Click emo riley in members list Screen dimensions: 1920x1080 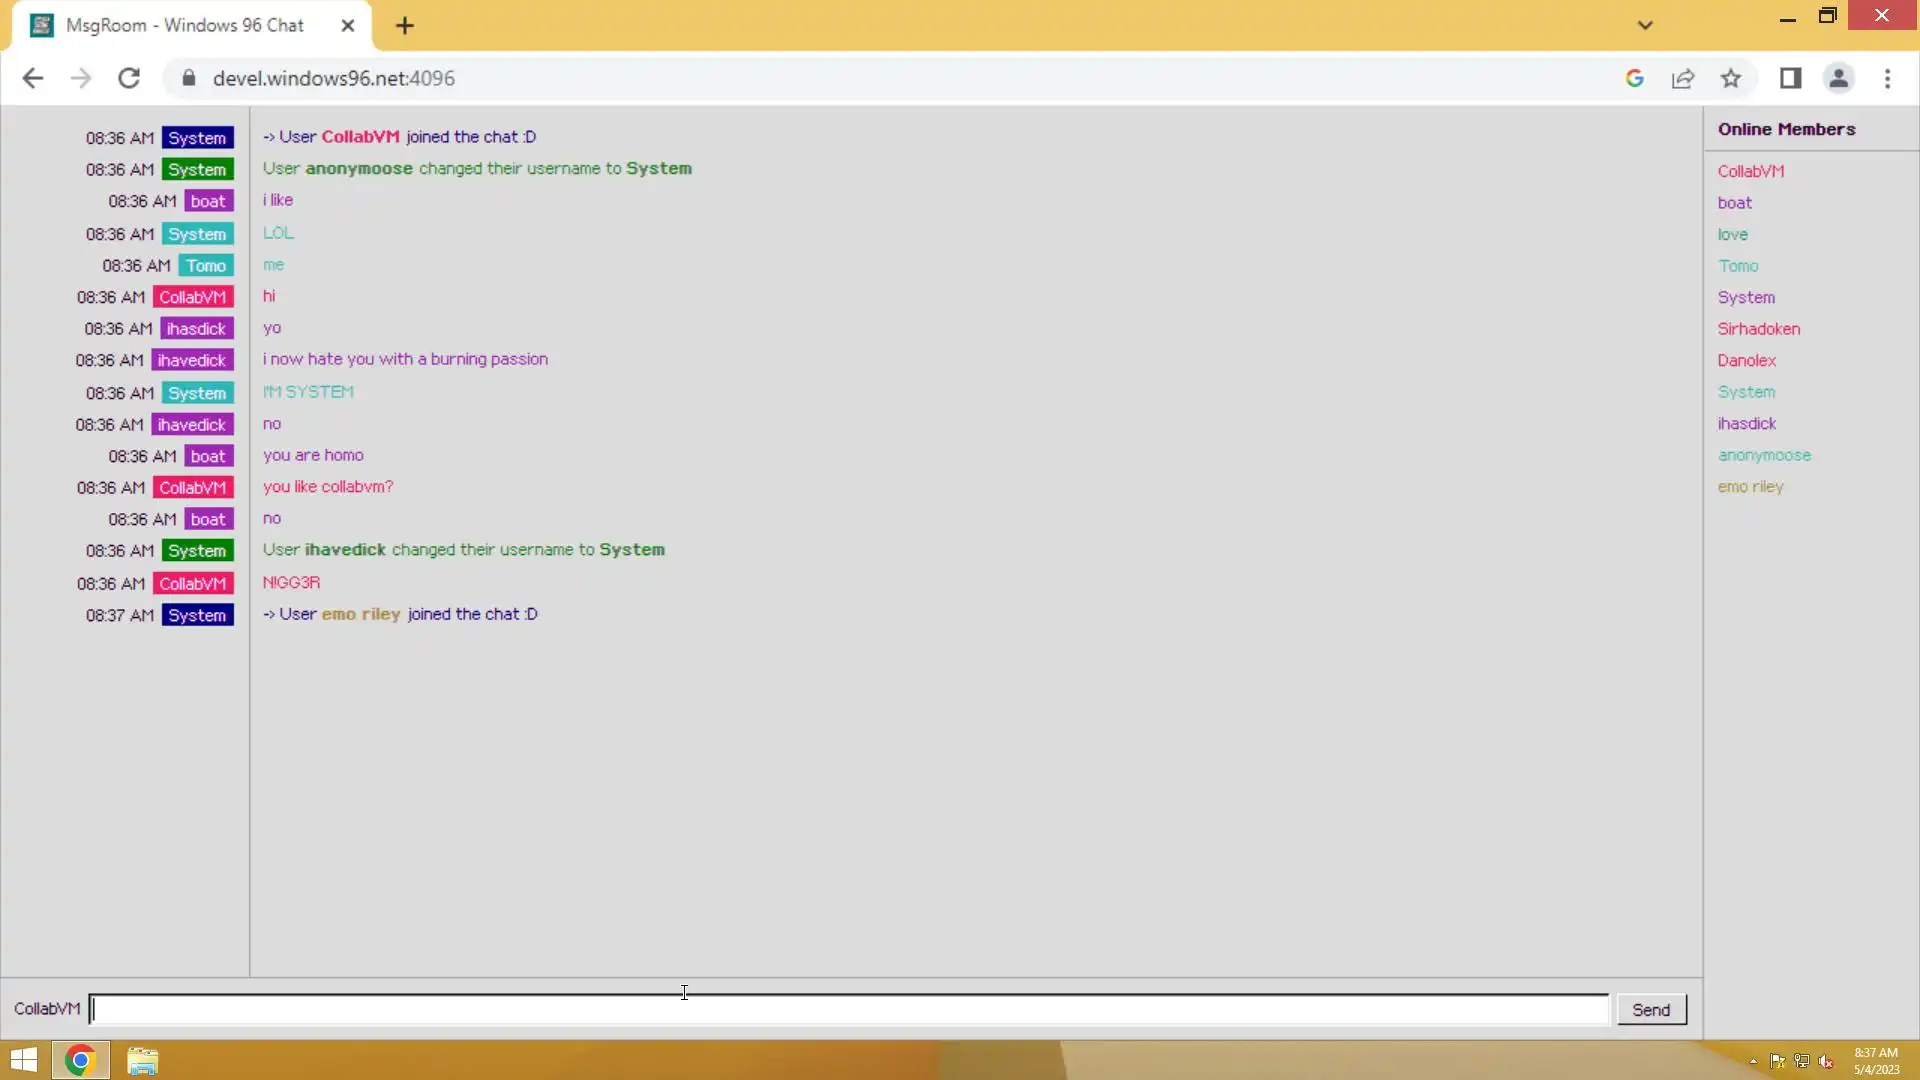coord(1750,487)
